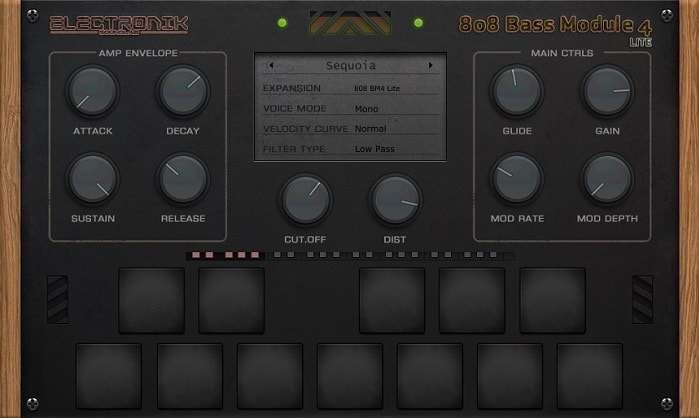
Task: Change the Voice Mode value Mono
Action: 366,109
